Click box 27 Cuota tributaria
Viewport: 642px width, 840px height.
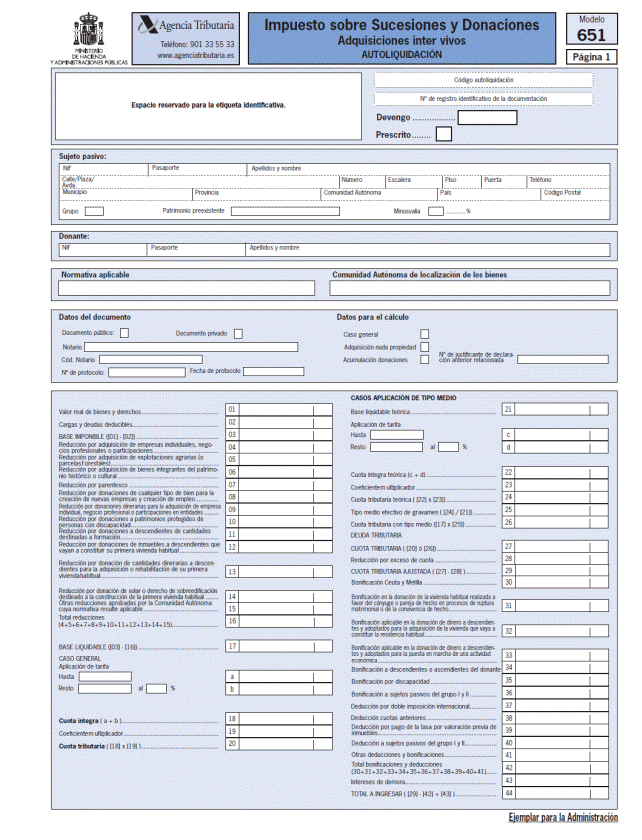tap(562, 547)
